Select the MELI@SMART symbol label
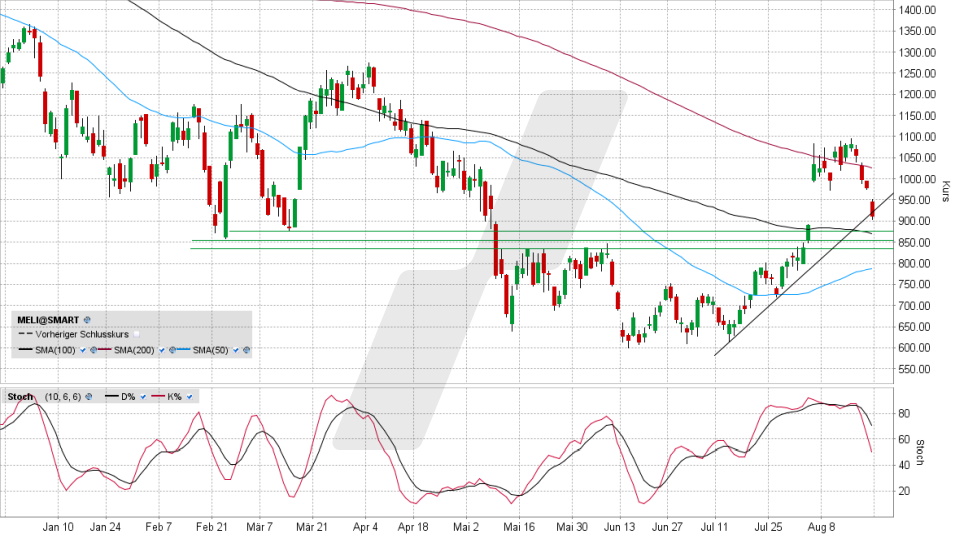 tap(48, 320)
